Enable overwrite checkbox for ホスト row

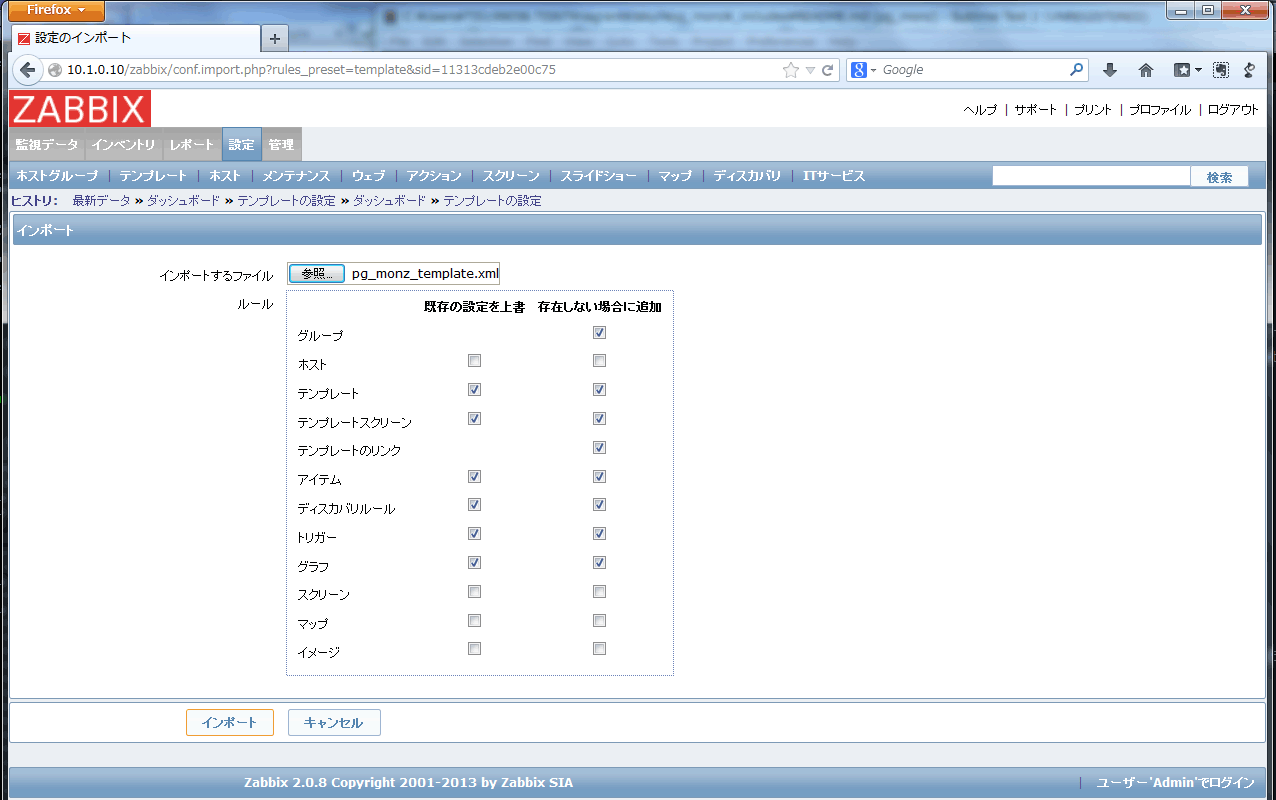[475, 361]
